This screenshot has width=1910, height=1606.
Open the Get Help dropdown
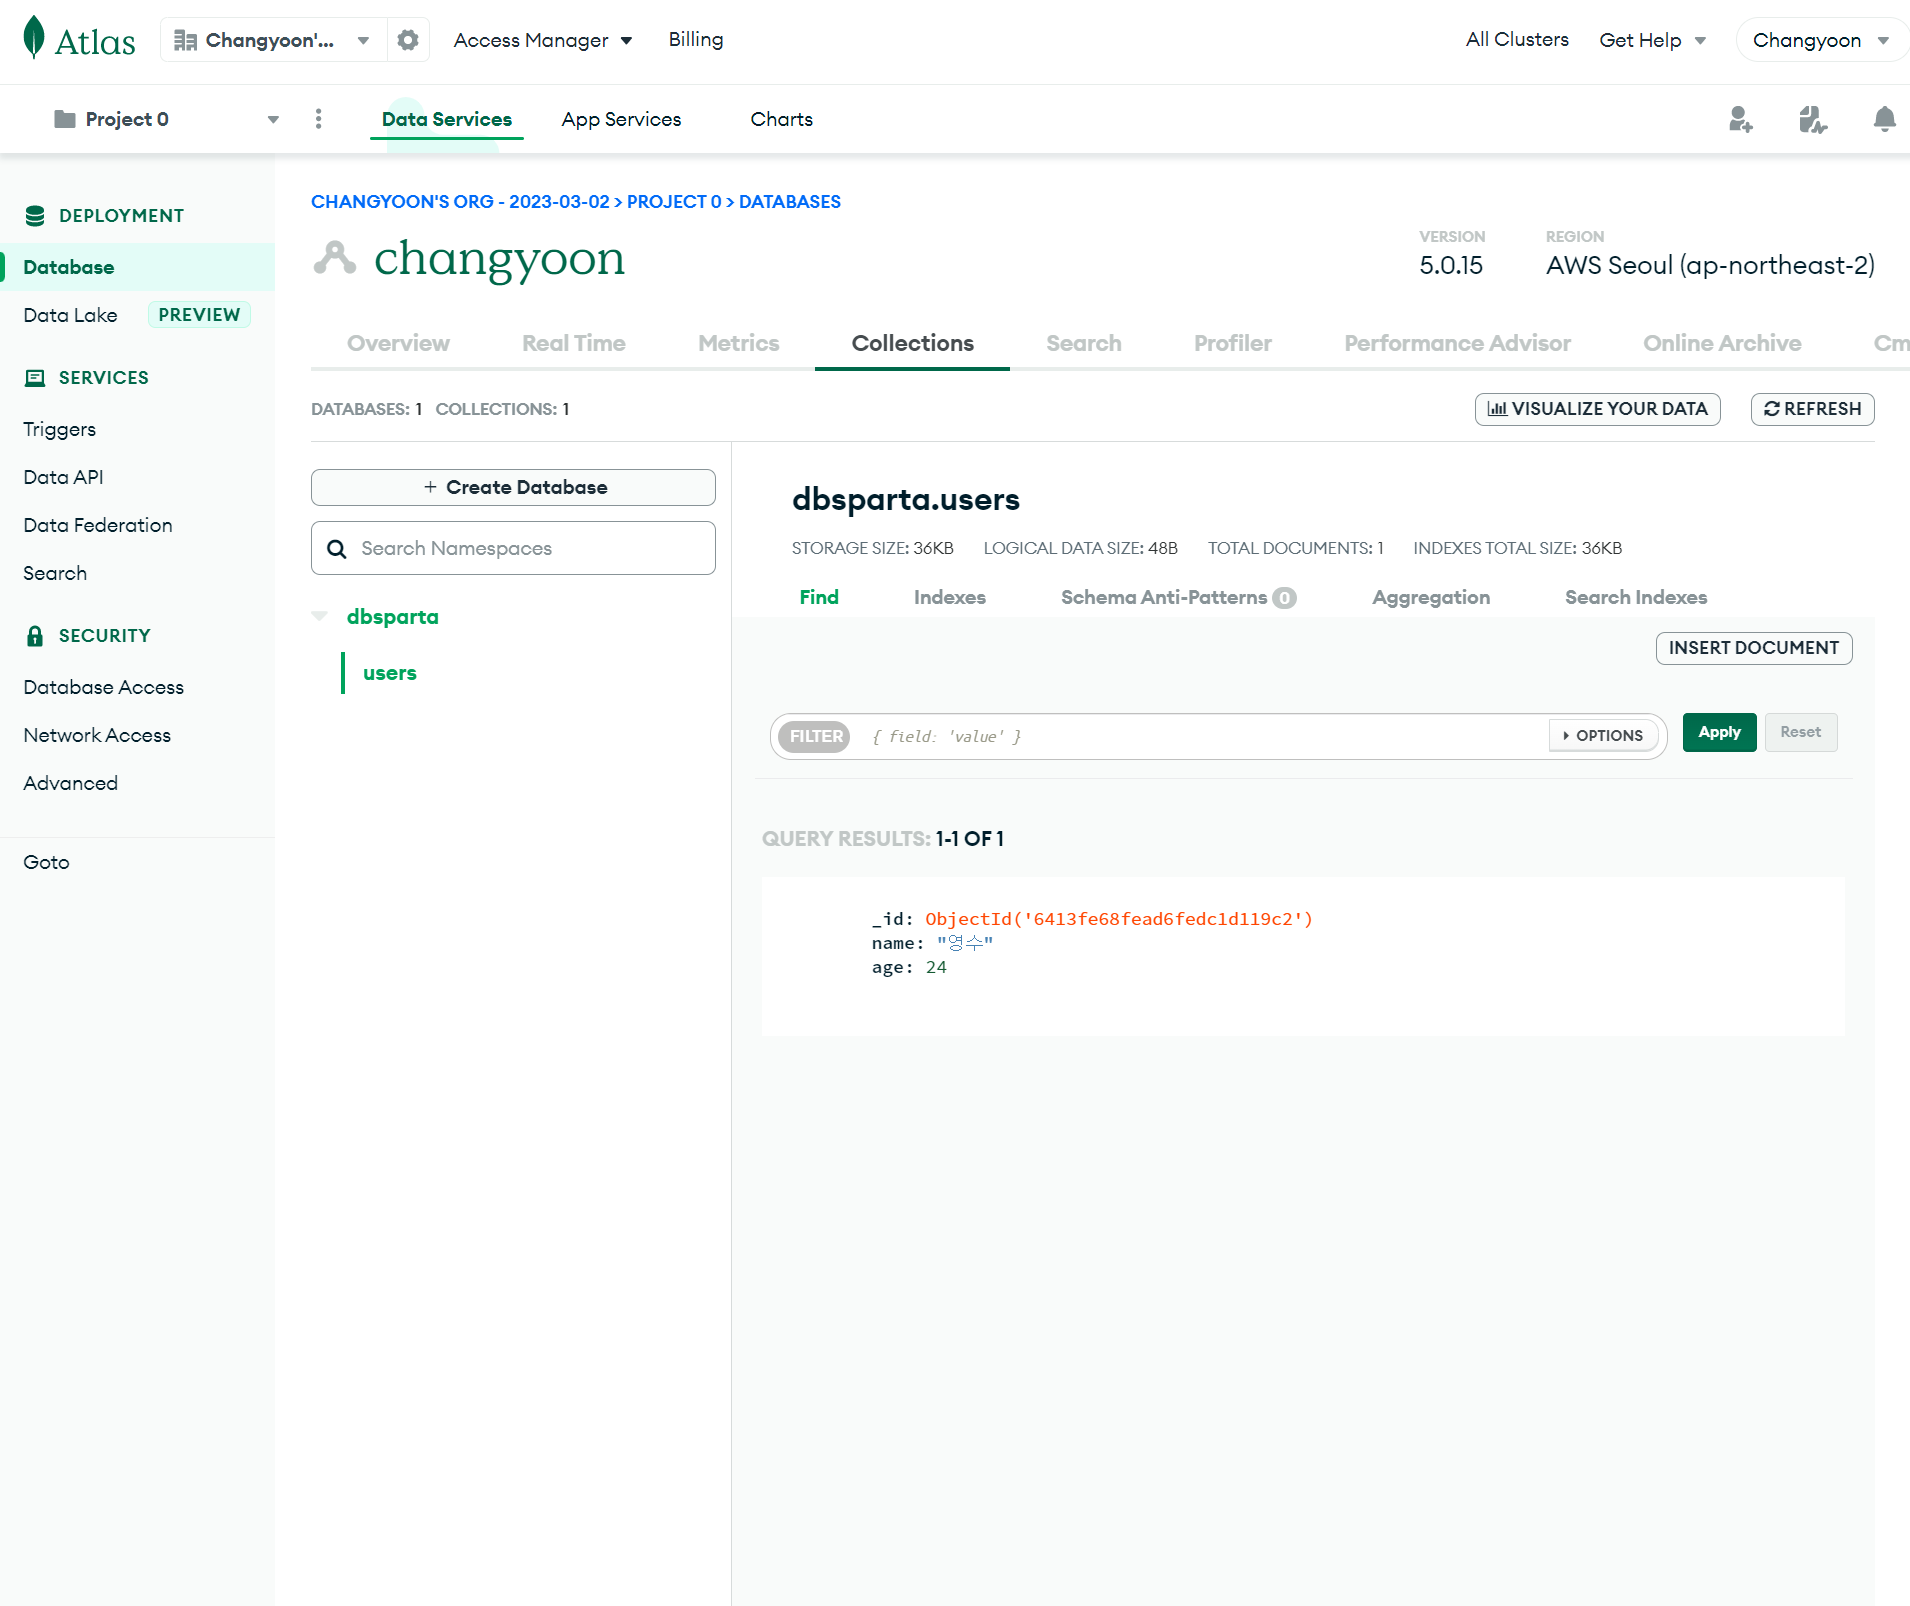click(1653, 40)
